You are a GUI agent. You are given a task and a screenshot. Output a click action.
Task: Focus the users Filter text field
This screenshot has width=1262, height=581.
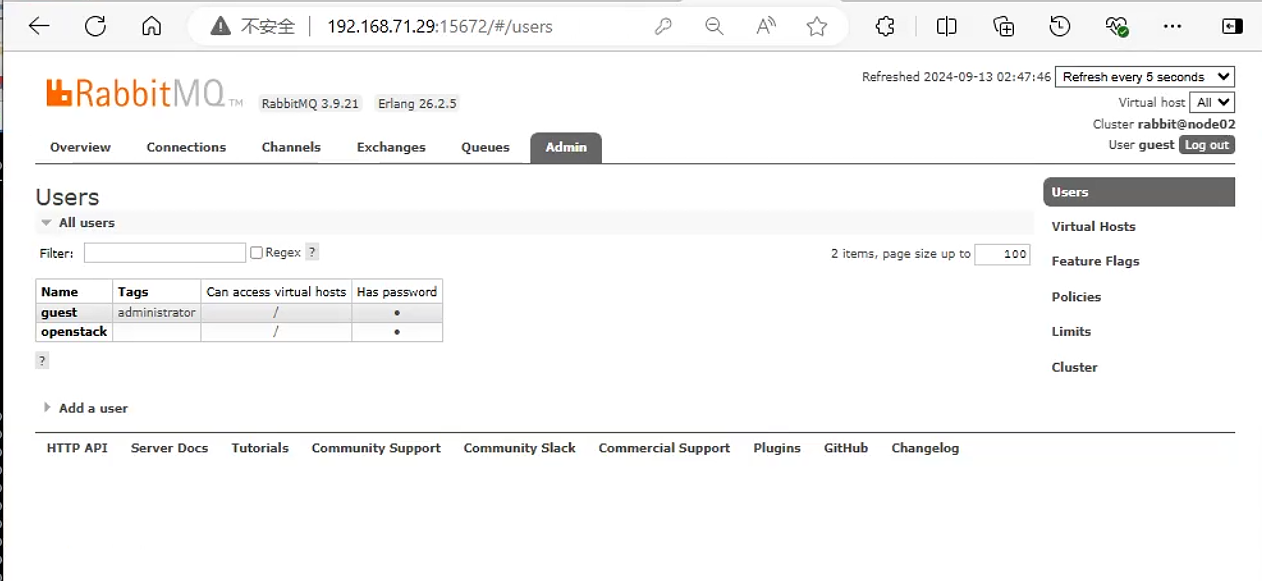pyautogui.click(x=165, y=253)
